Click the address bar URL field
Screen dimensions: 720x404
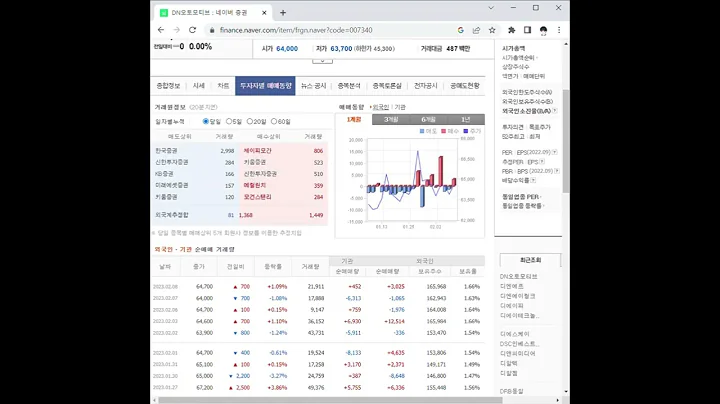coord(331,30)
